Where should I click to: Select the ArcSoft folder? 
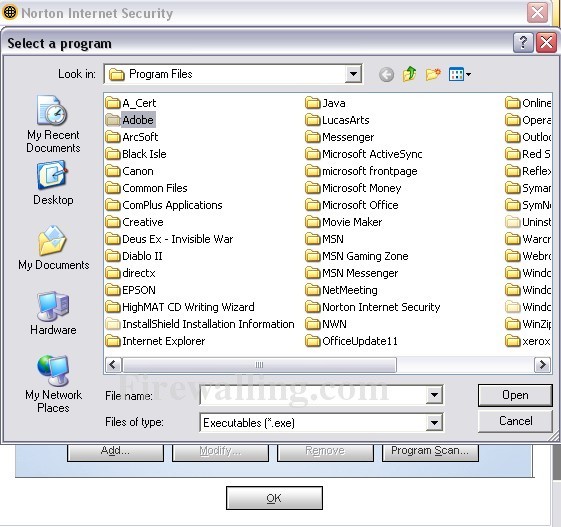click(132, 137)
